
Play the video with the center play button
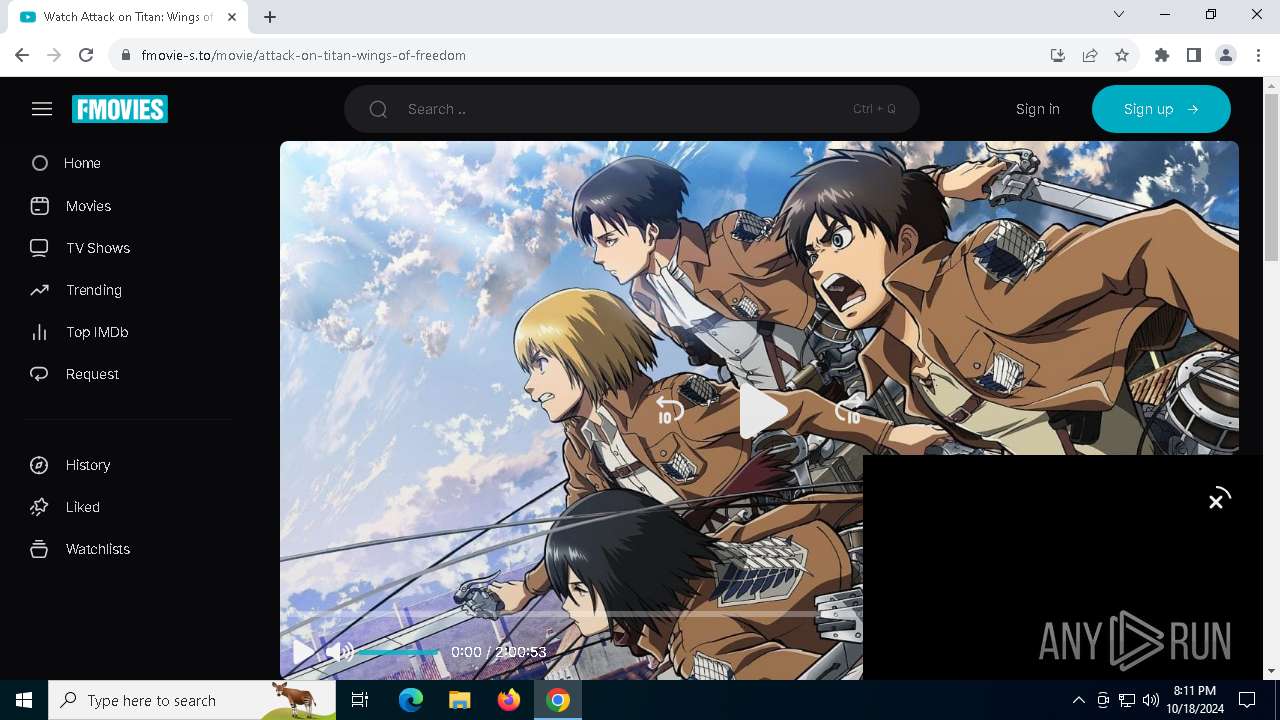[762, 410]
